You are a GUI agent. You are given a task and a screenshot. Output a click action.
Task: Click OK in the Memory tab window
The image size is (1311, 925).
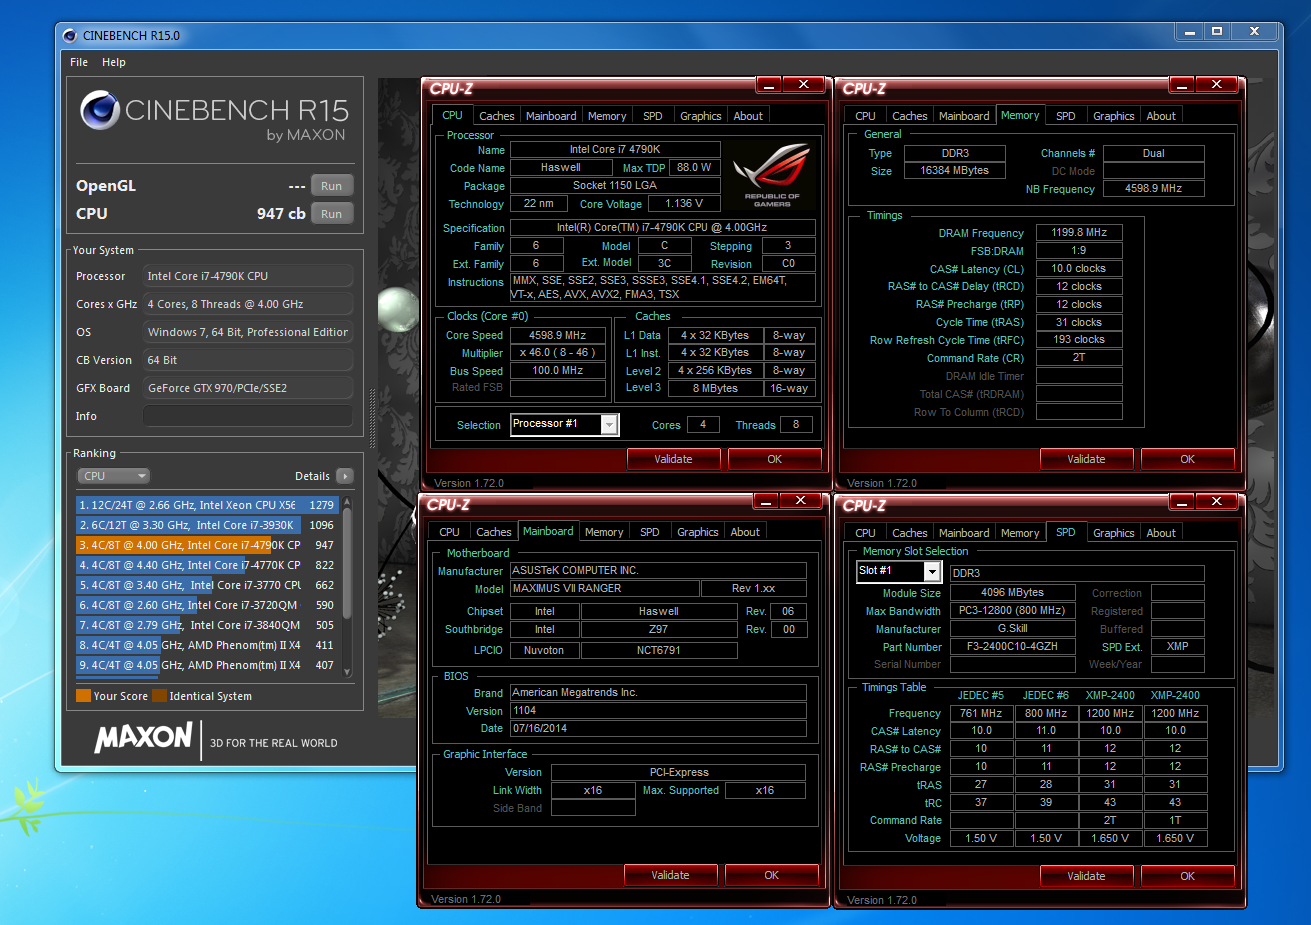pyautogui.click(x=1187, y=459)
